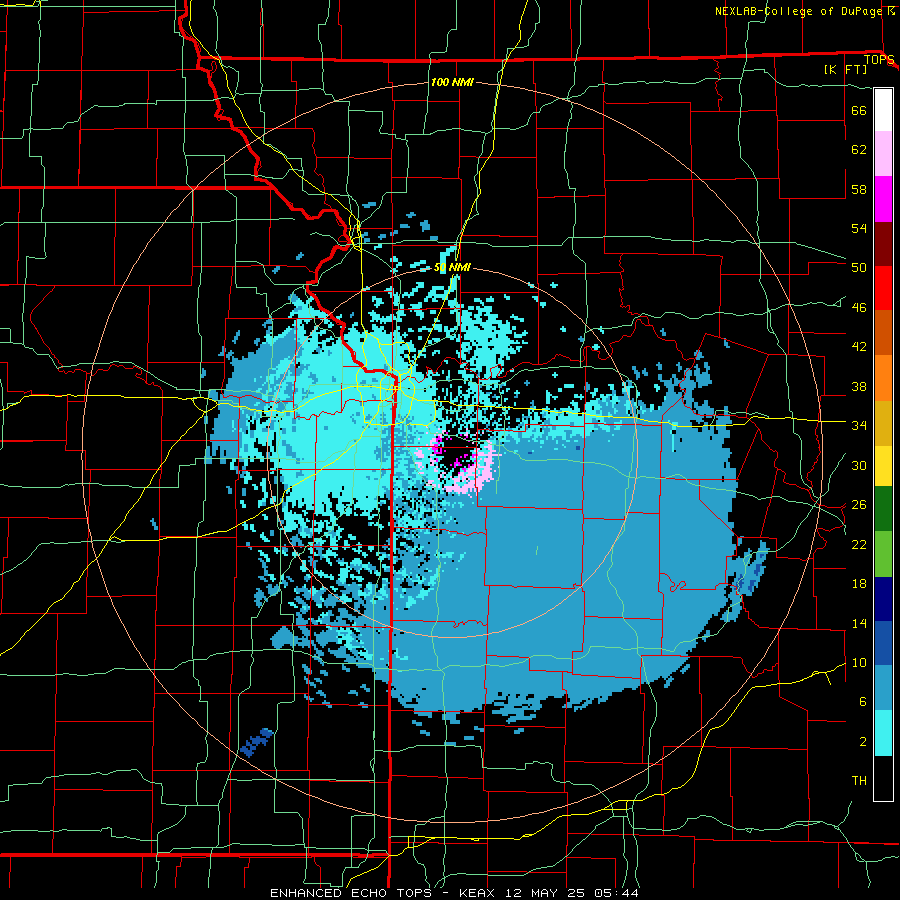Viewport: 900px width, 900px height.
Task: Click the 05:44 timestamp text
Action: click(614, 893)
